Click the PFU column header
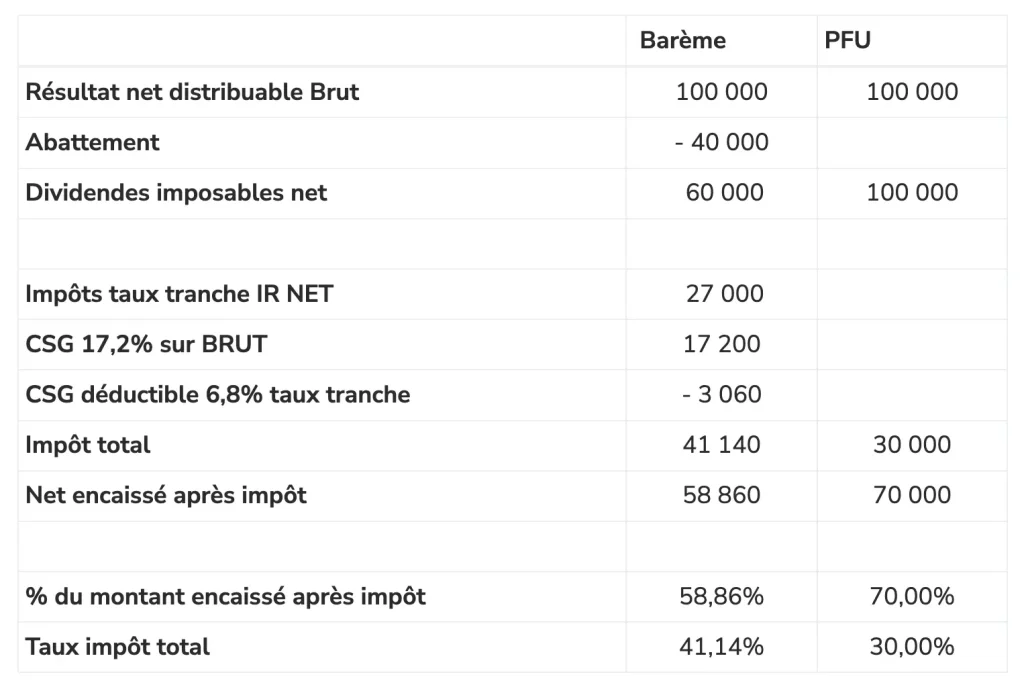The height and width of the screenshot is (687, 1024). click(847, 40)
